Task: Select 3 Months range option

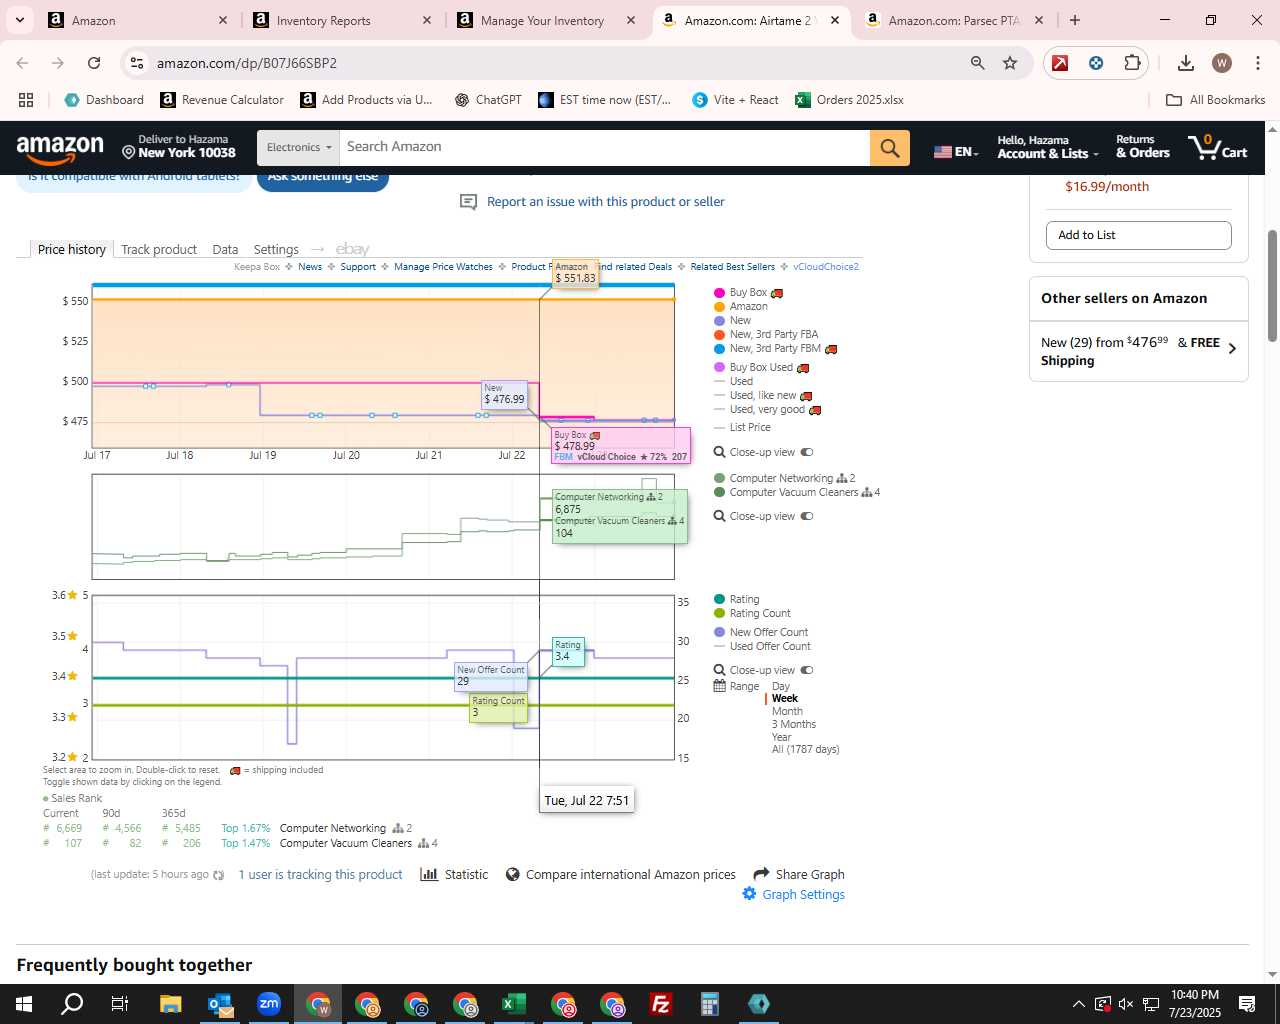Action: (794, 725)
